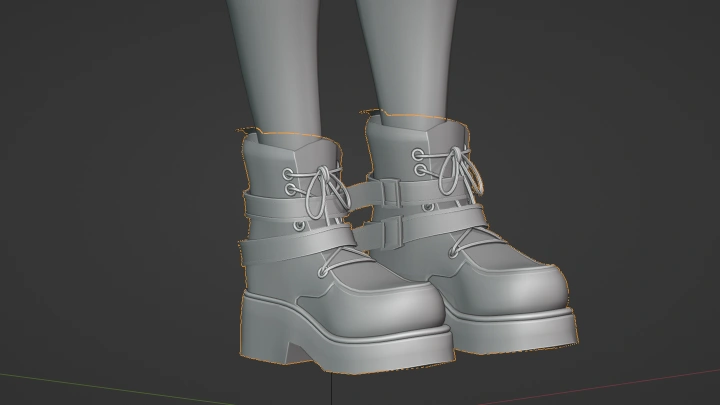
Task: Select the upper strap buckle between the boots
Action: tap(388, 191)
